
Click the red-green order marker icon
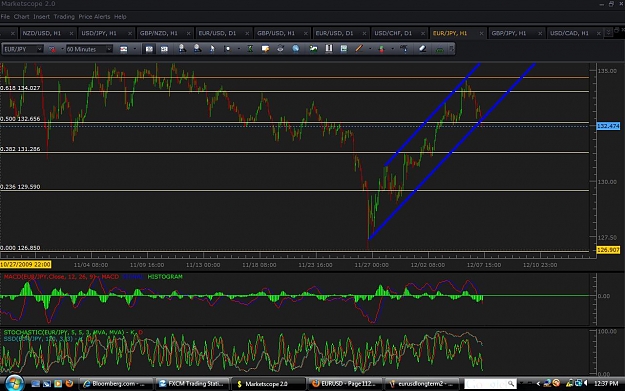pos(381,49)
